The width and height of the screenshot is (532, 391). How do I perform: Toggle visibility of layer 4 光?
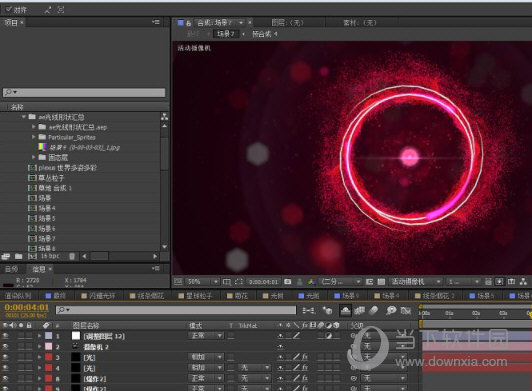tap(5, 368)
